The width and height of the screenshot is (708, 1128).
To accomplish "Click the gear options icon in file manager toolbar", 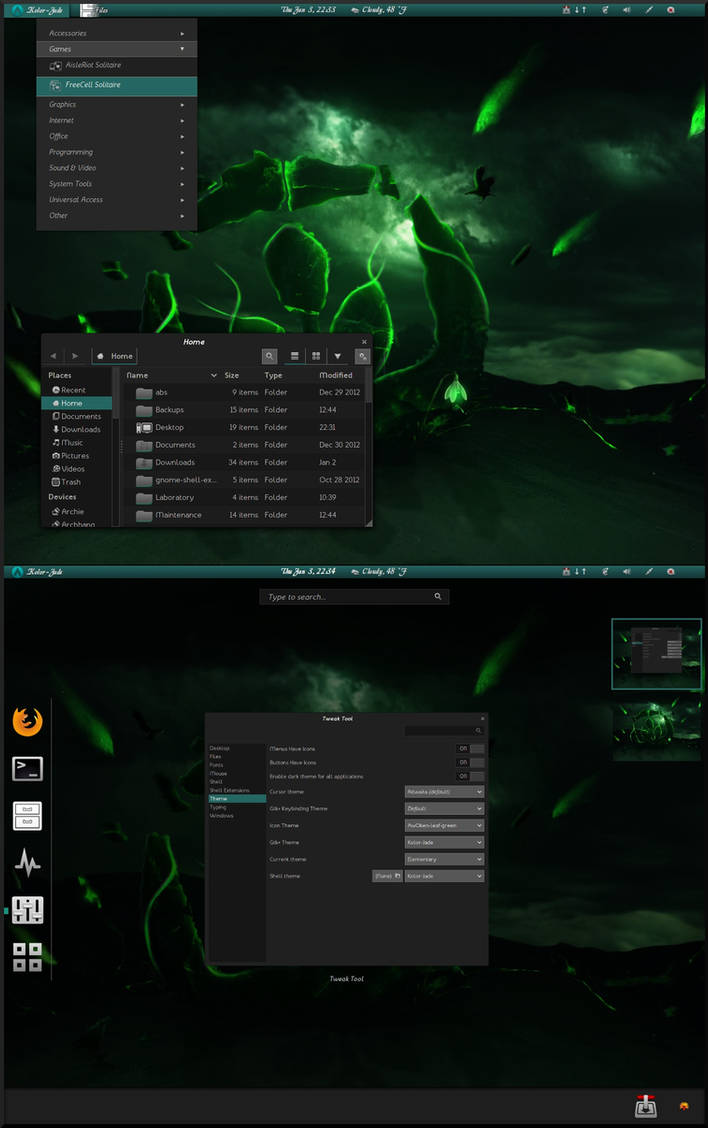I will pos(363,356).
